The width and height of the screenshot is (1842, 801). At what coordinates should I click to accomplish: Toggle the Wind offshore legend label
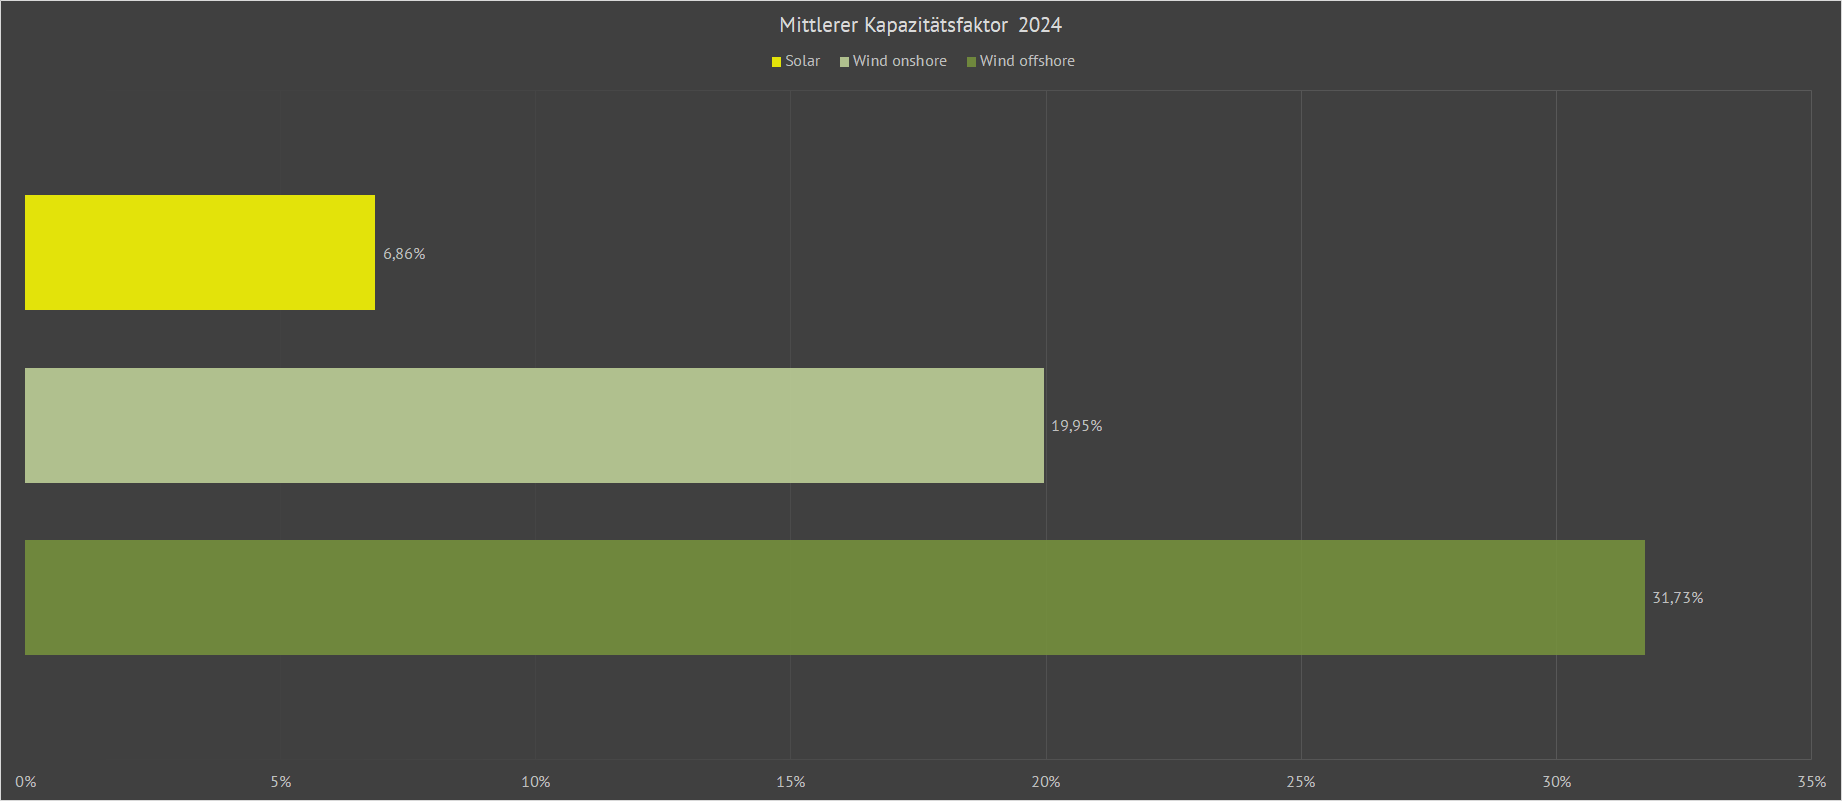(1027, 61)
